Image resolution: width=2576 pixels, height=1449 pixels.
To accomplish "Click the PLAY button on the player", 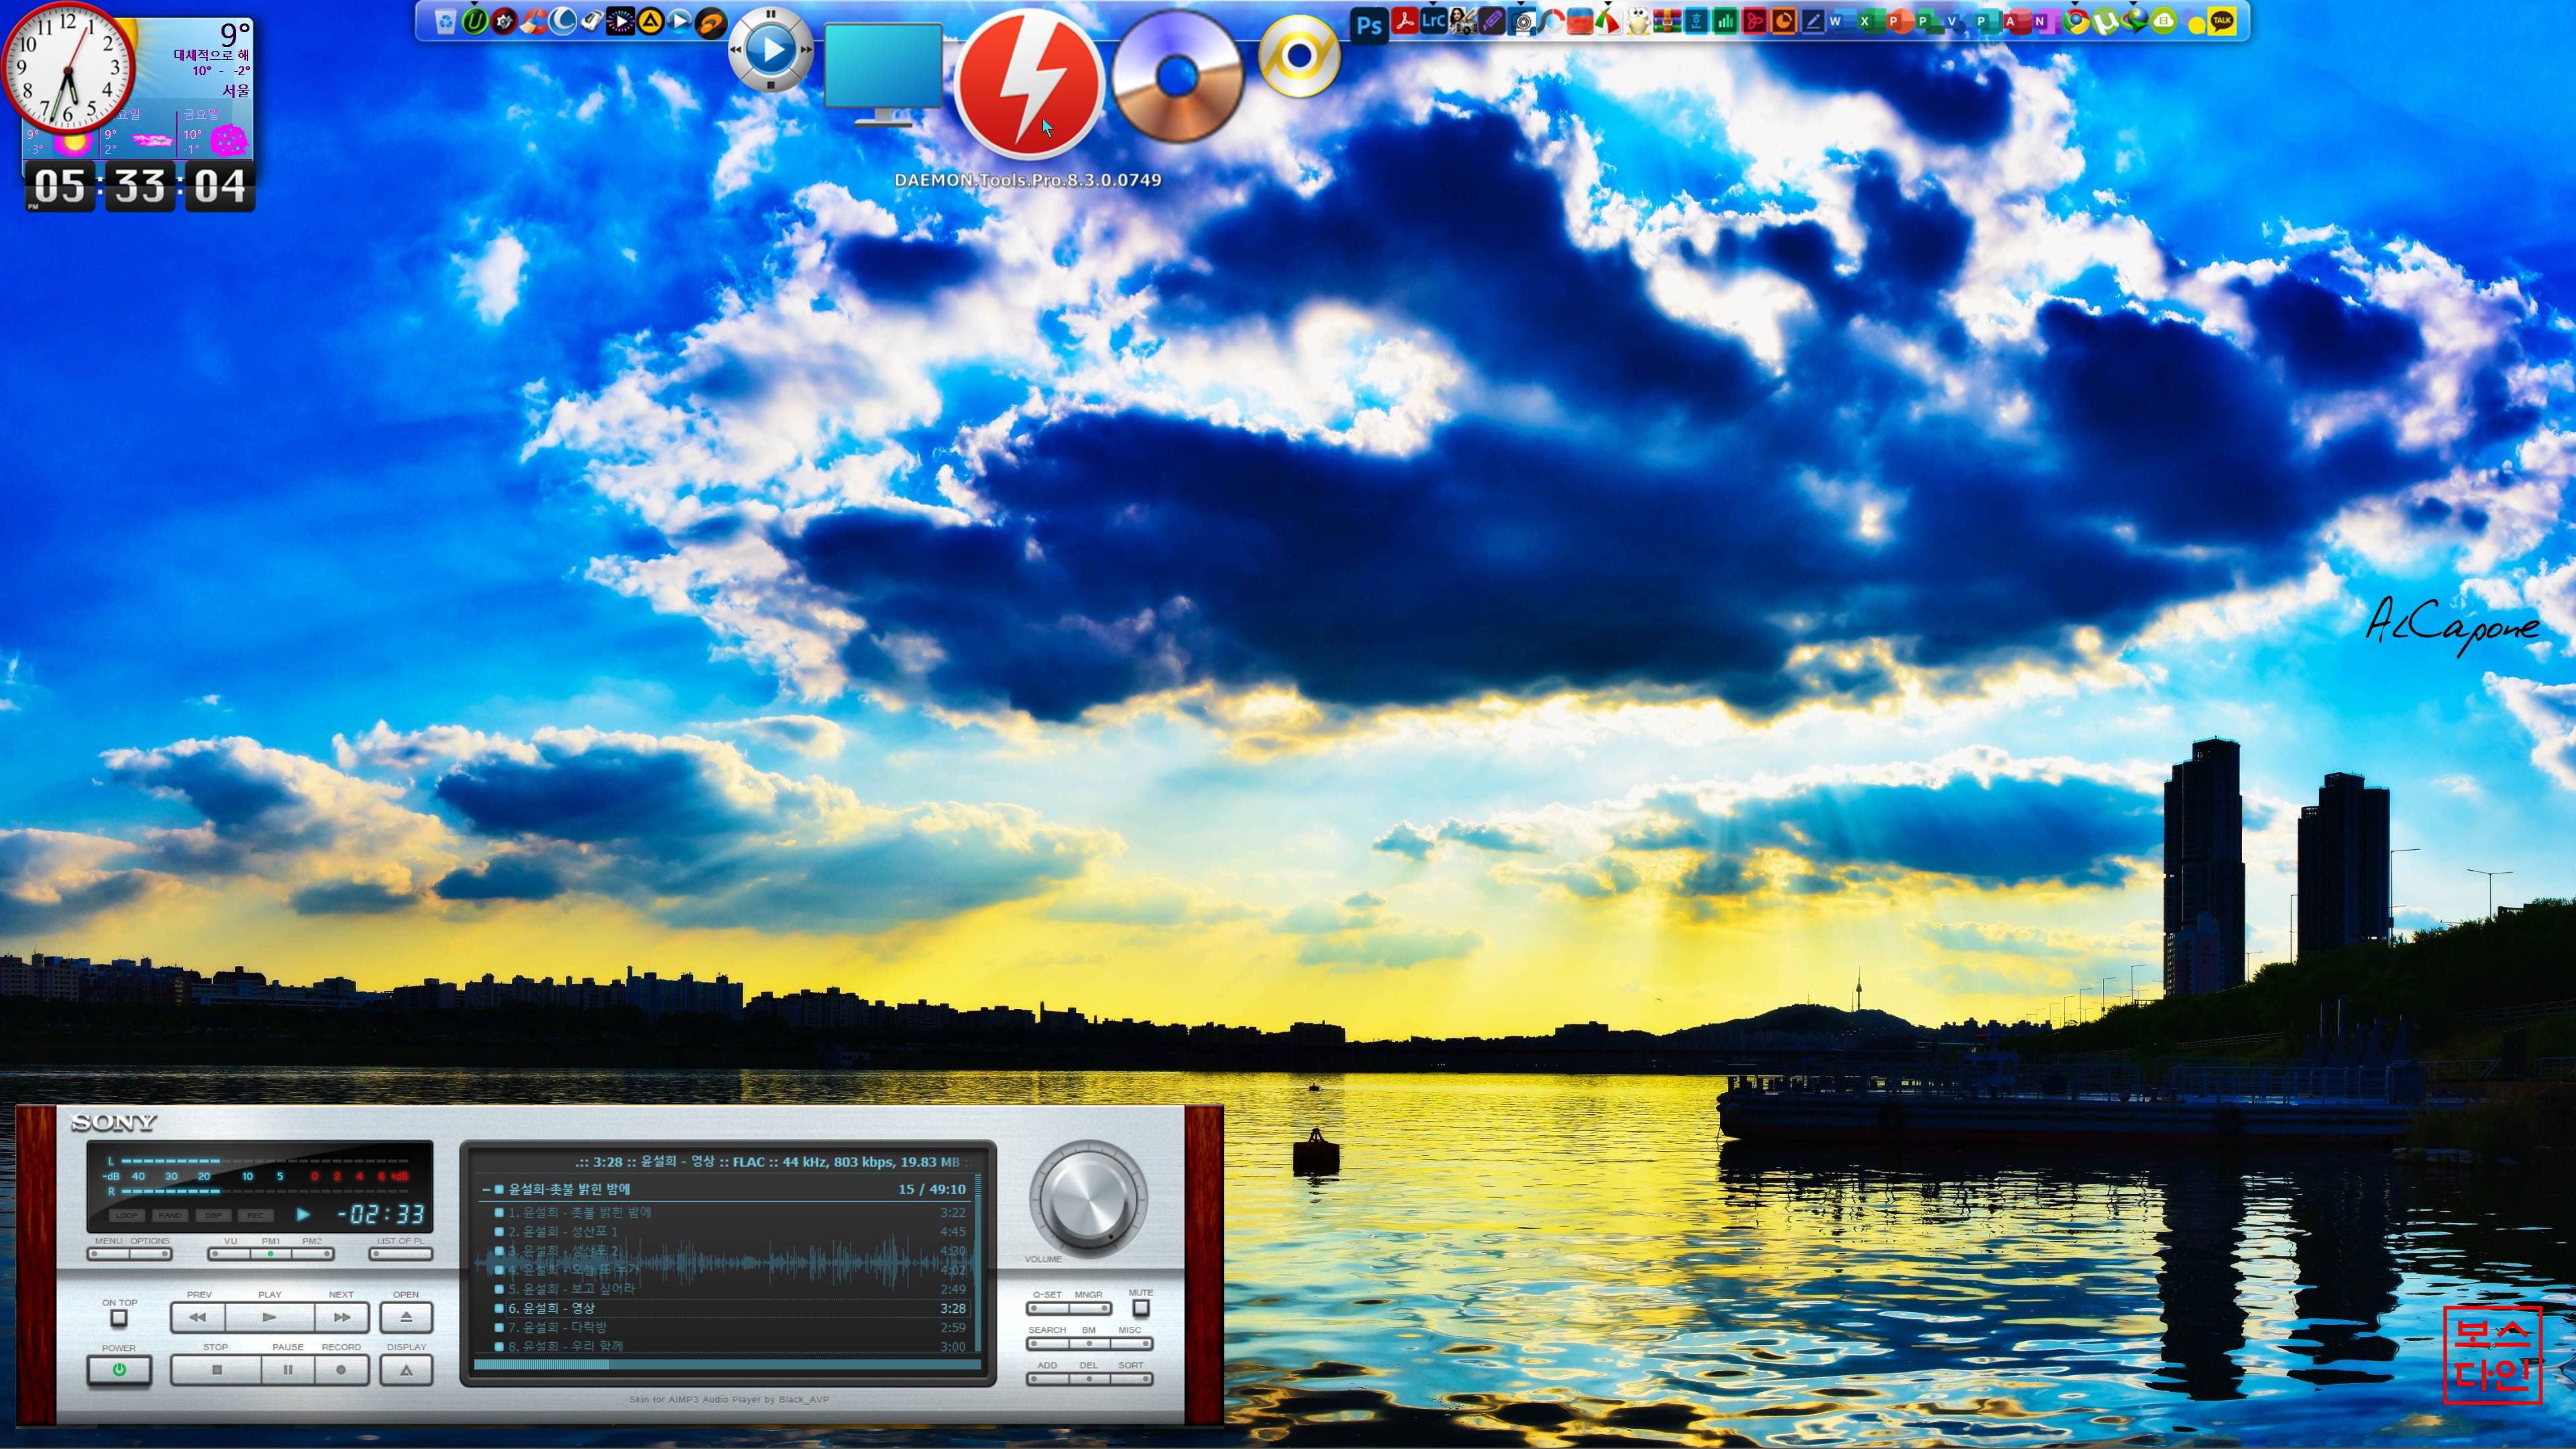I will tap(270, 1318).
